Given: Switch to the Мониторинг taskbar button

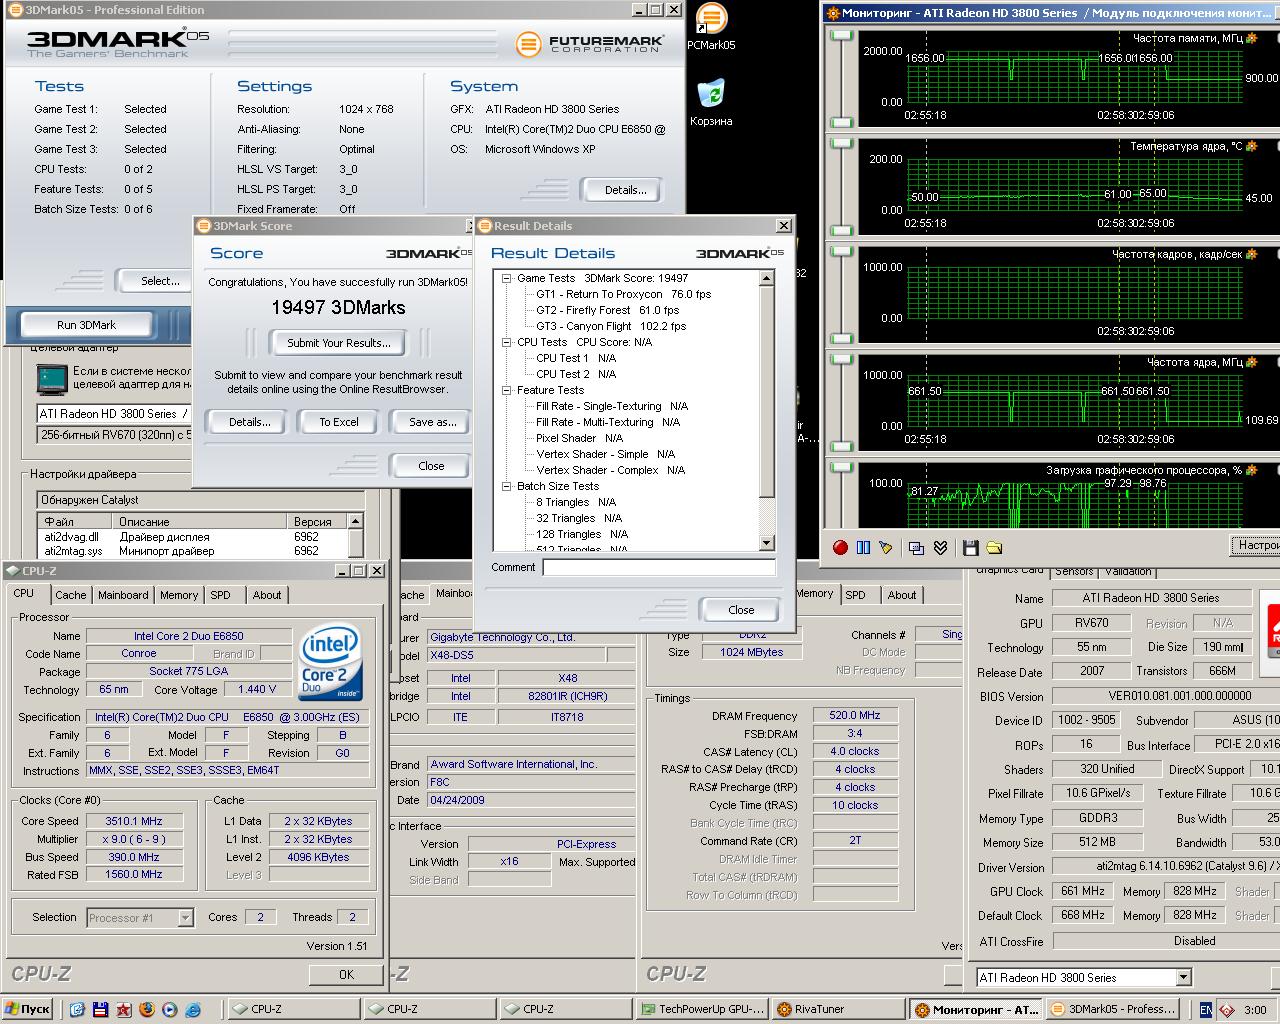Looking at the screenshot, I should tap(975, 1009).
